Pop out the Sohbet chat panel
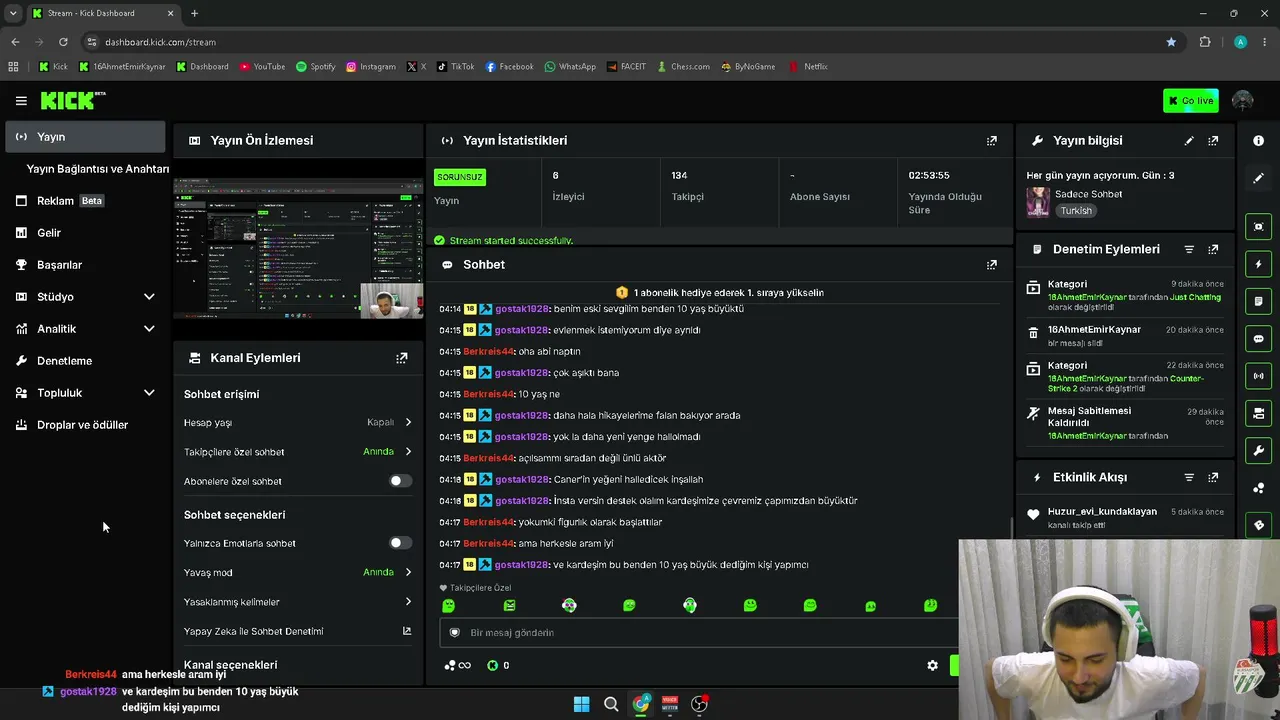The image size is (1280, 720). [992, 265]
